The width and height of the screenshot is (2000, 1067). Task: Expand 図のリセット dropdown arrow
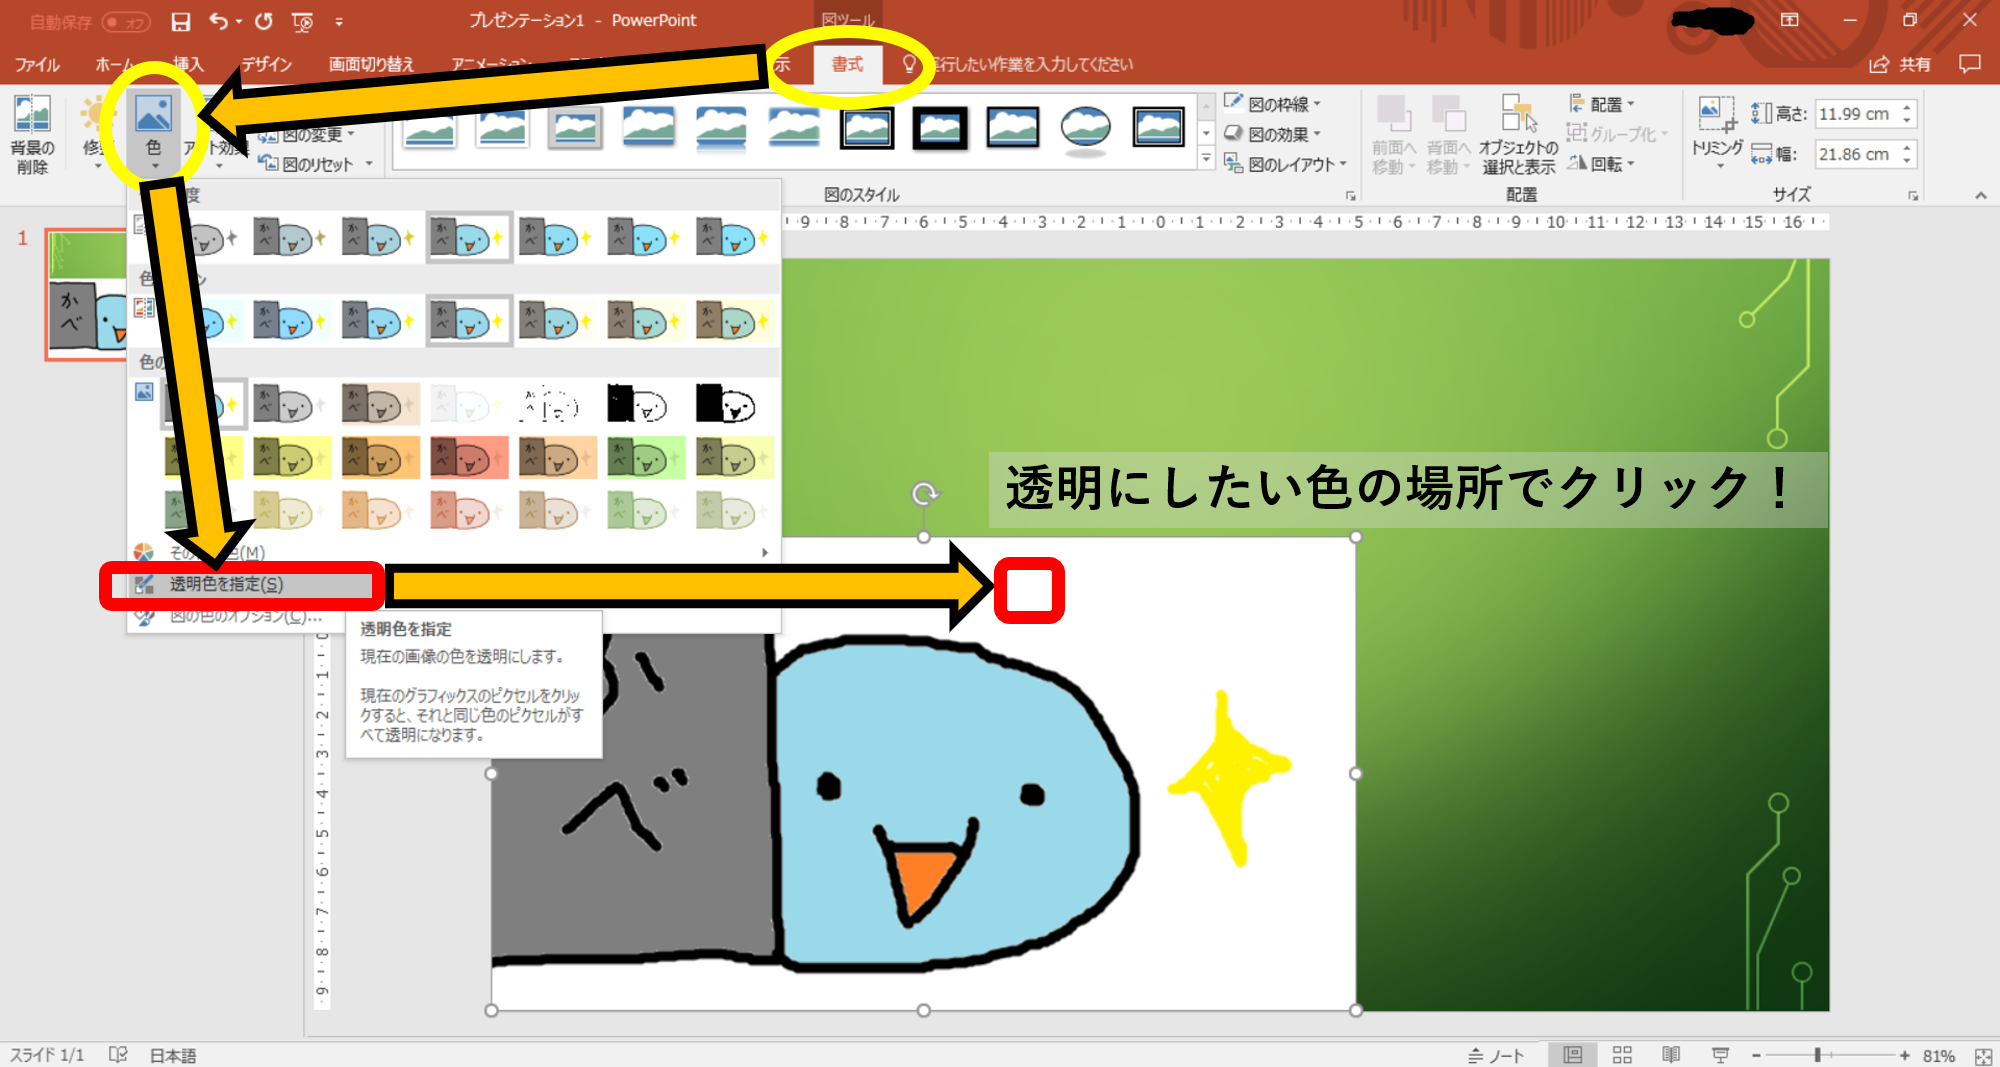coord(369,164)
